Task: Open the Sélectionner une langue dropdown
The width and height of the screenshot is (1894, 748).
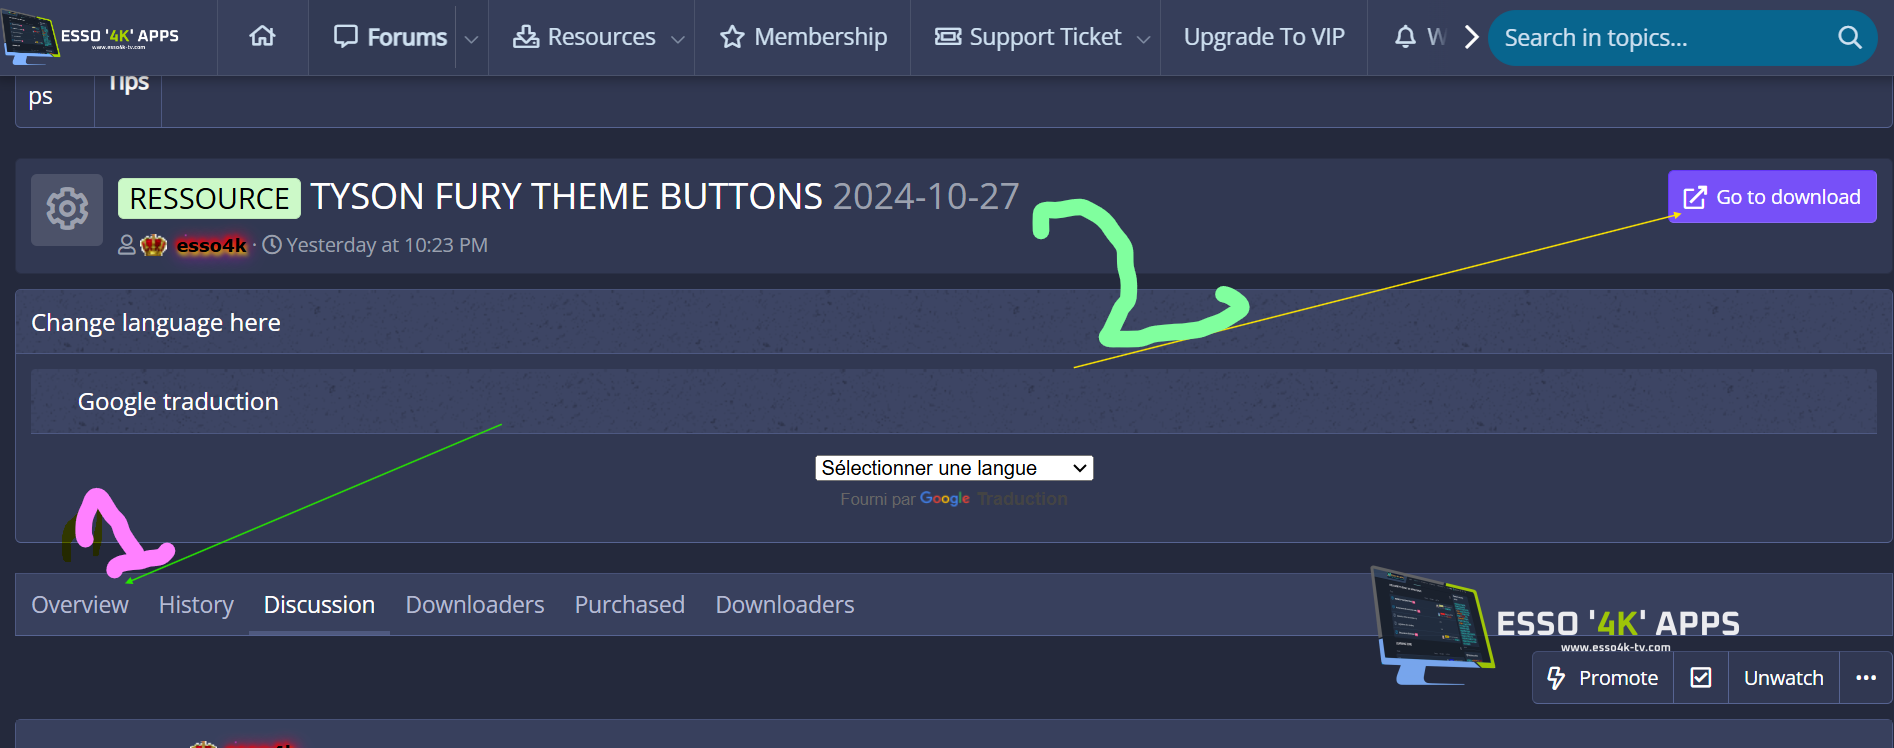Action: click(953, 468)
